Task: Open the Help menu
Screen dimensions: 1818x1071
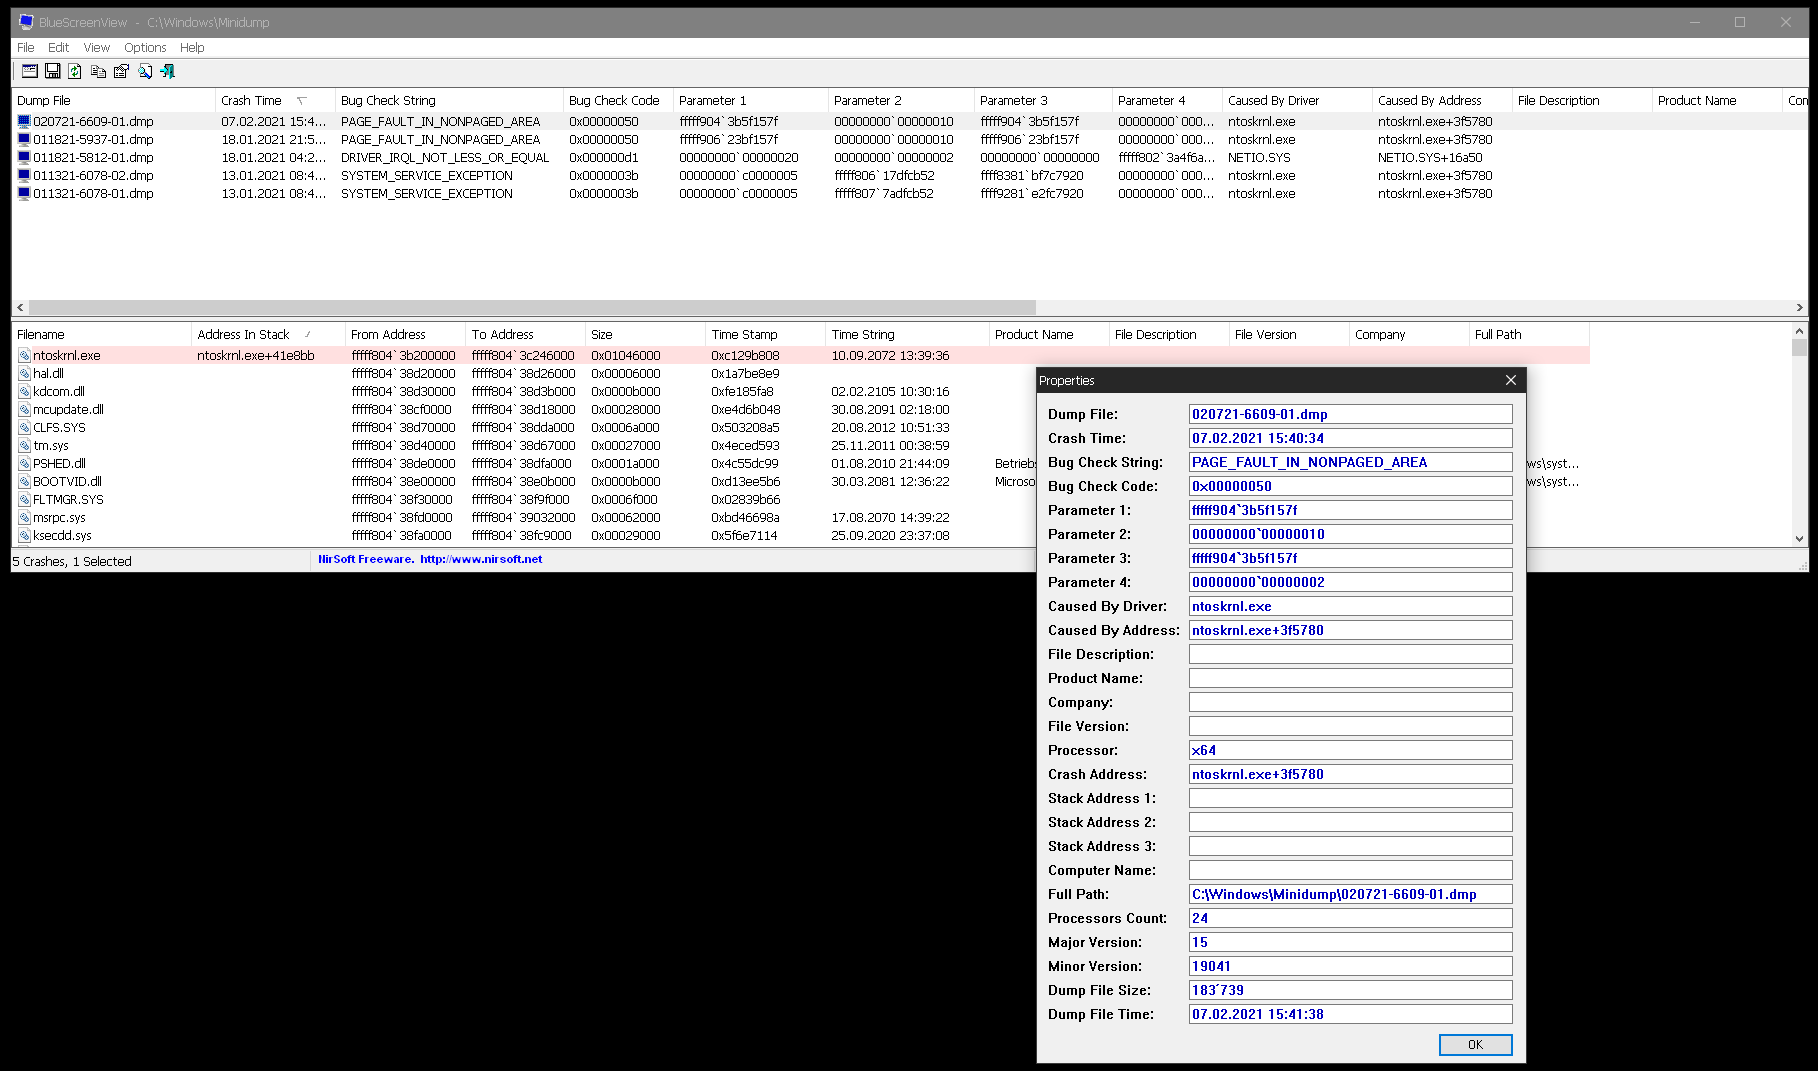Action: 192,47
